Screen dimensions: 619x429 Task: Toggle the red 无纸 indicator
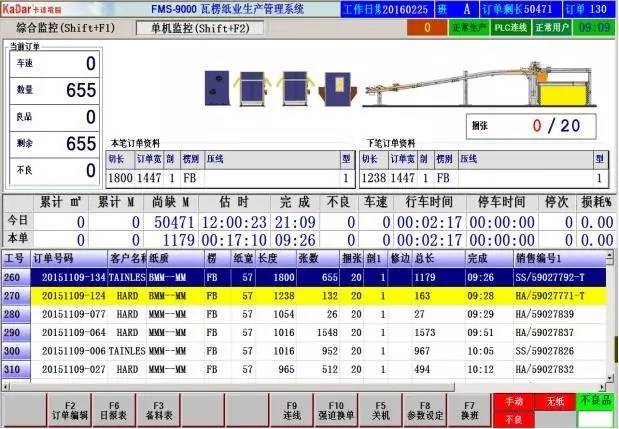coord(553,401)
